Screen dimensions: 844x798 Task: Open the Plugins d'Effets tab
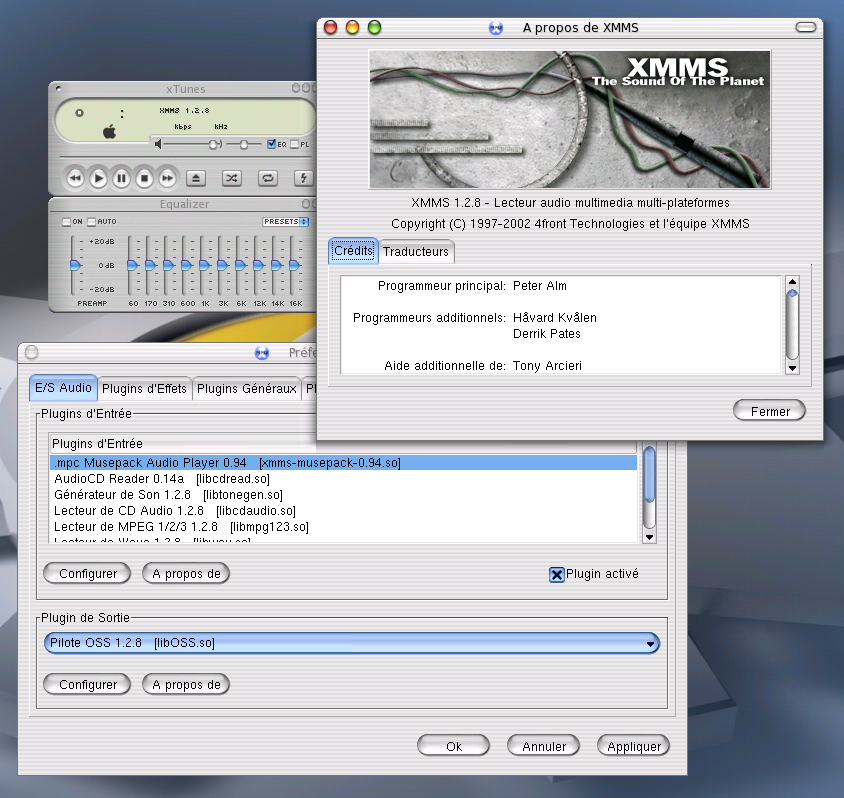144,389
